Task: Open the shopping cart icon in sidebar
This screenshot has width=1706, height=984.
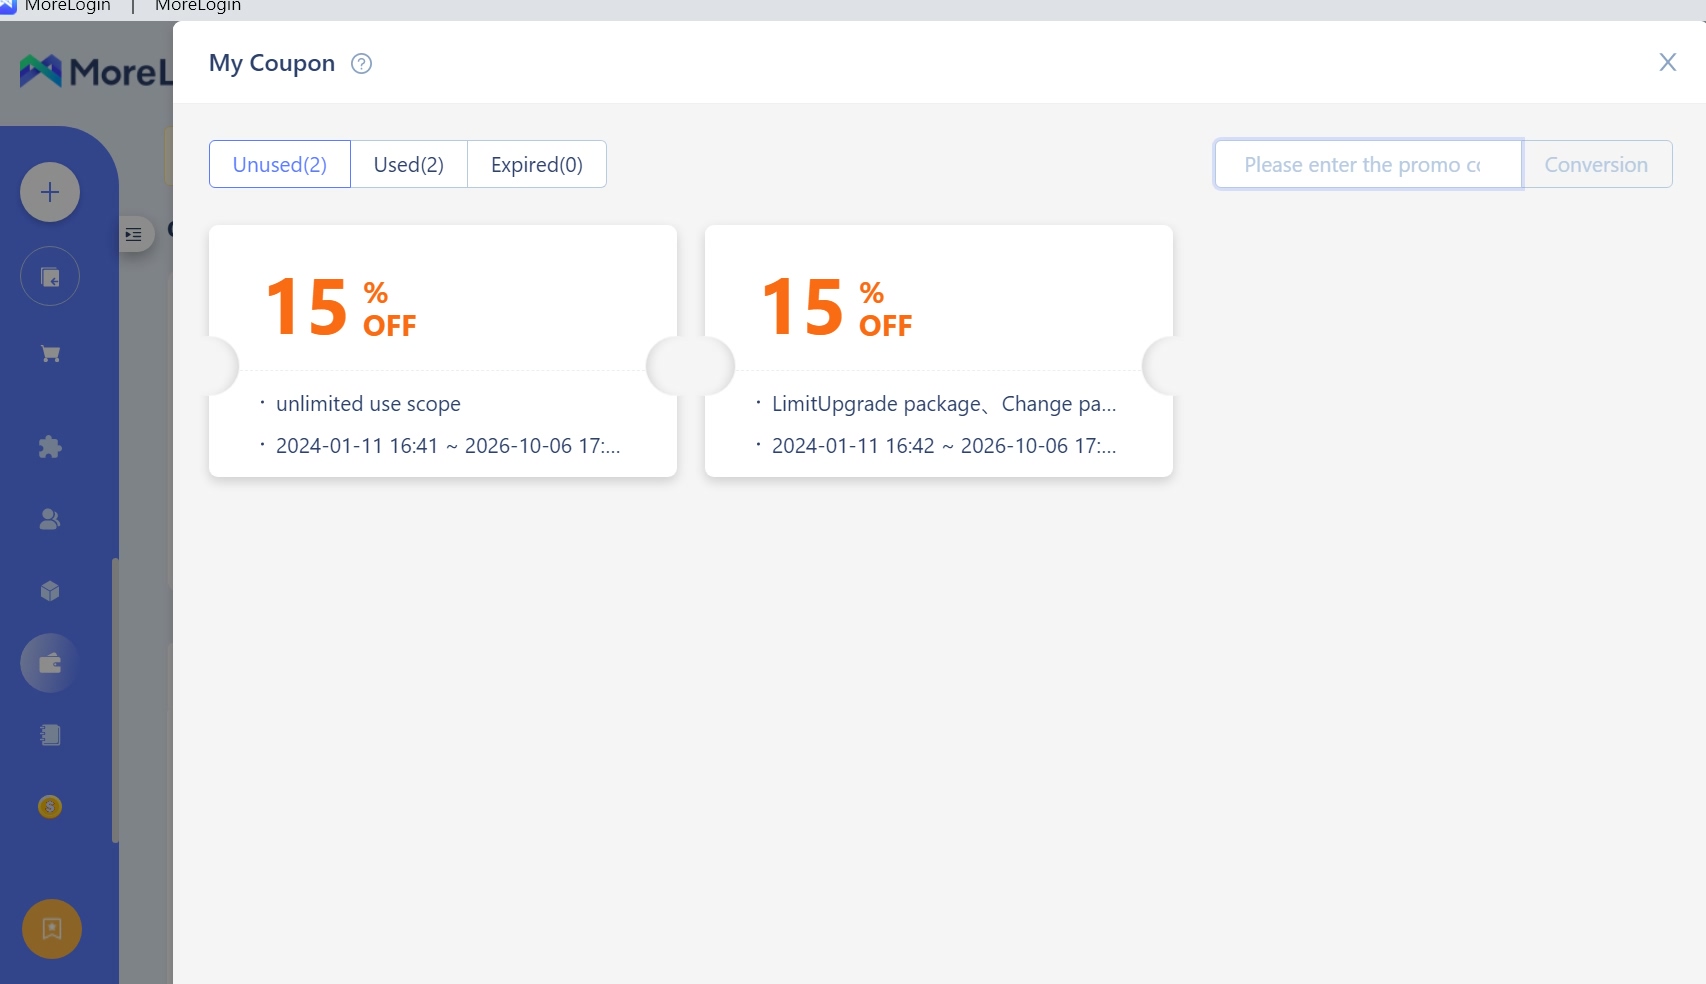Action: pos(50,354)
